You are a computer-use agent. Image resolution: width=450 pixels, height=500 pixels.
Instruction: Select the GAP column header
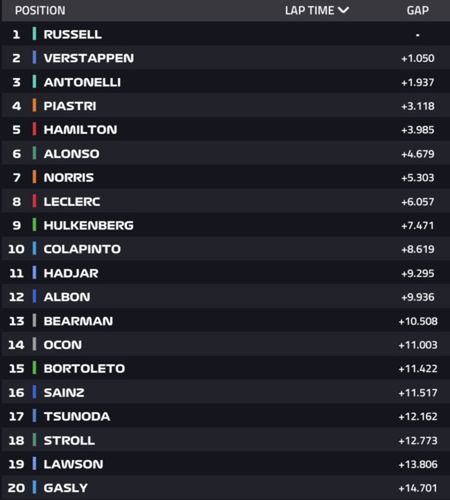[x=418, y=11]
